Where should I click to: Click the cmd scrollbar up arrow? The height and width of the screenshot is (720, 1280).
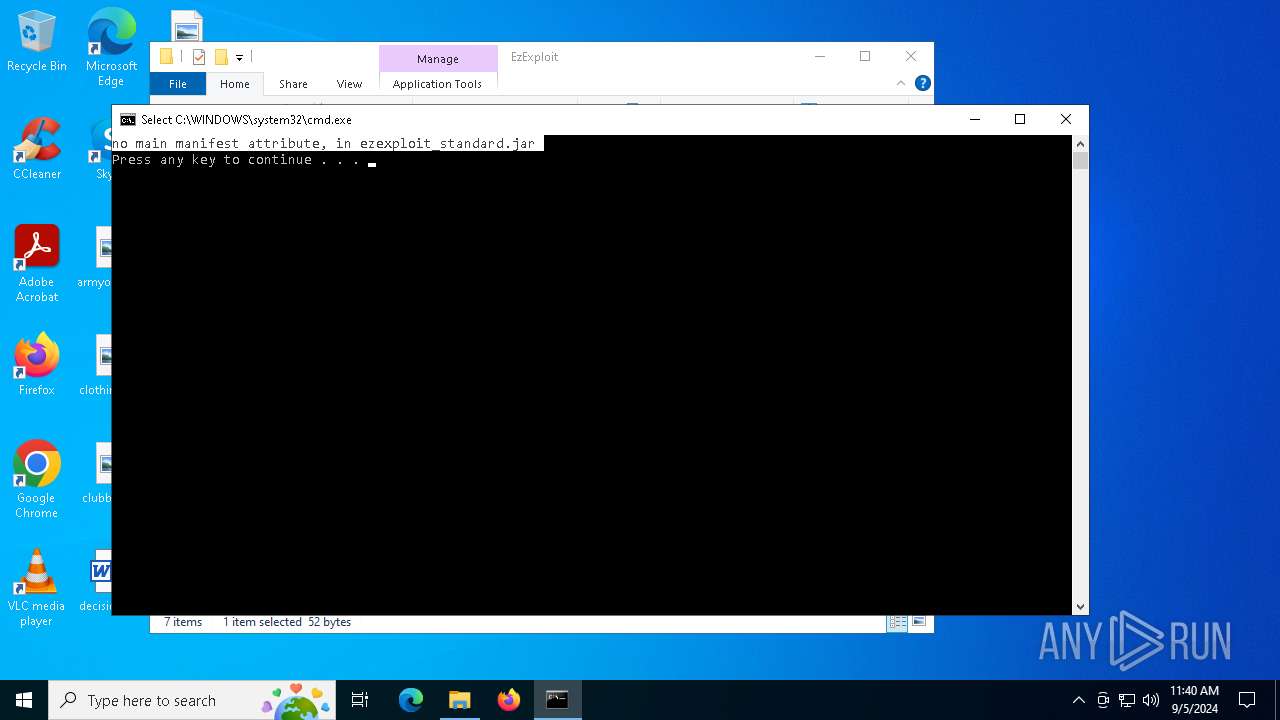click(x=1080, y=144)
